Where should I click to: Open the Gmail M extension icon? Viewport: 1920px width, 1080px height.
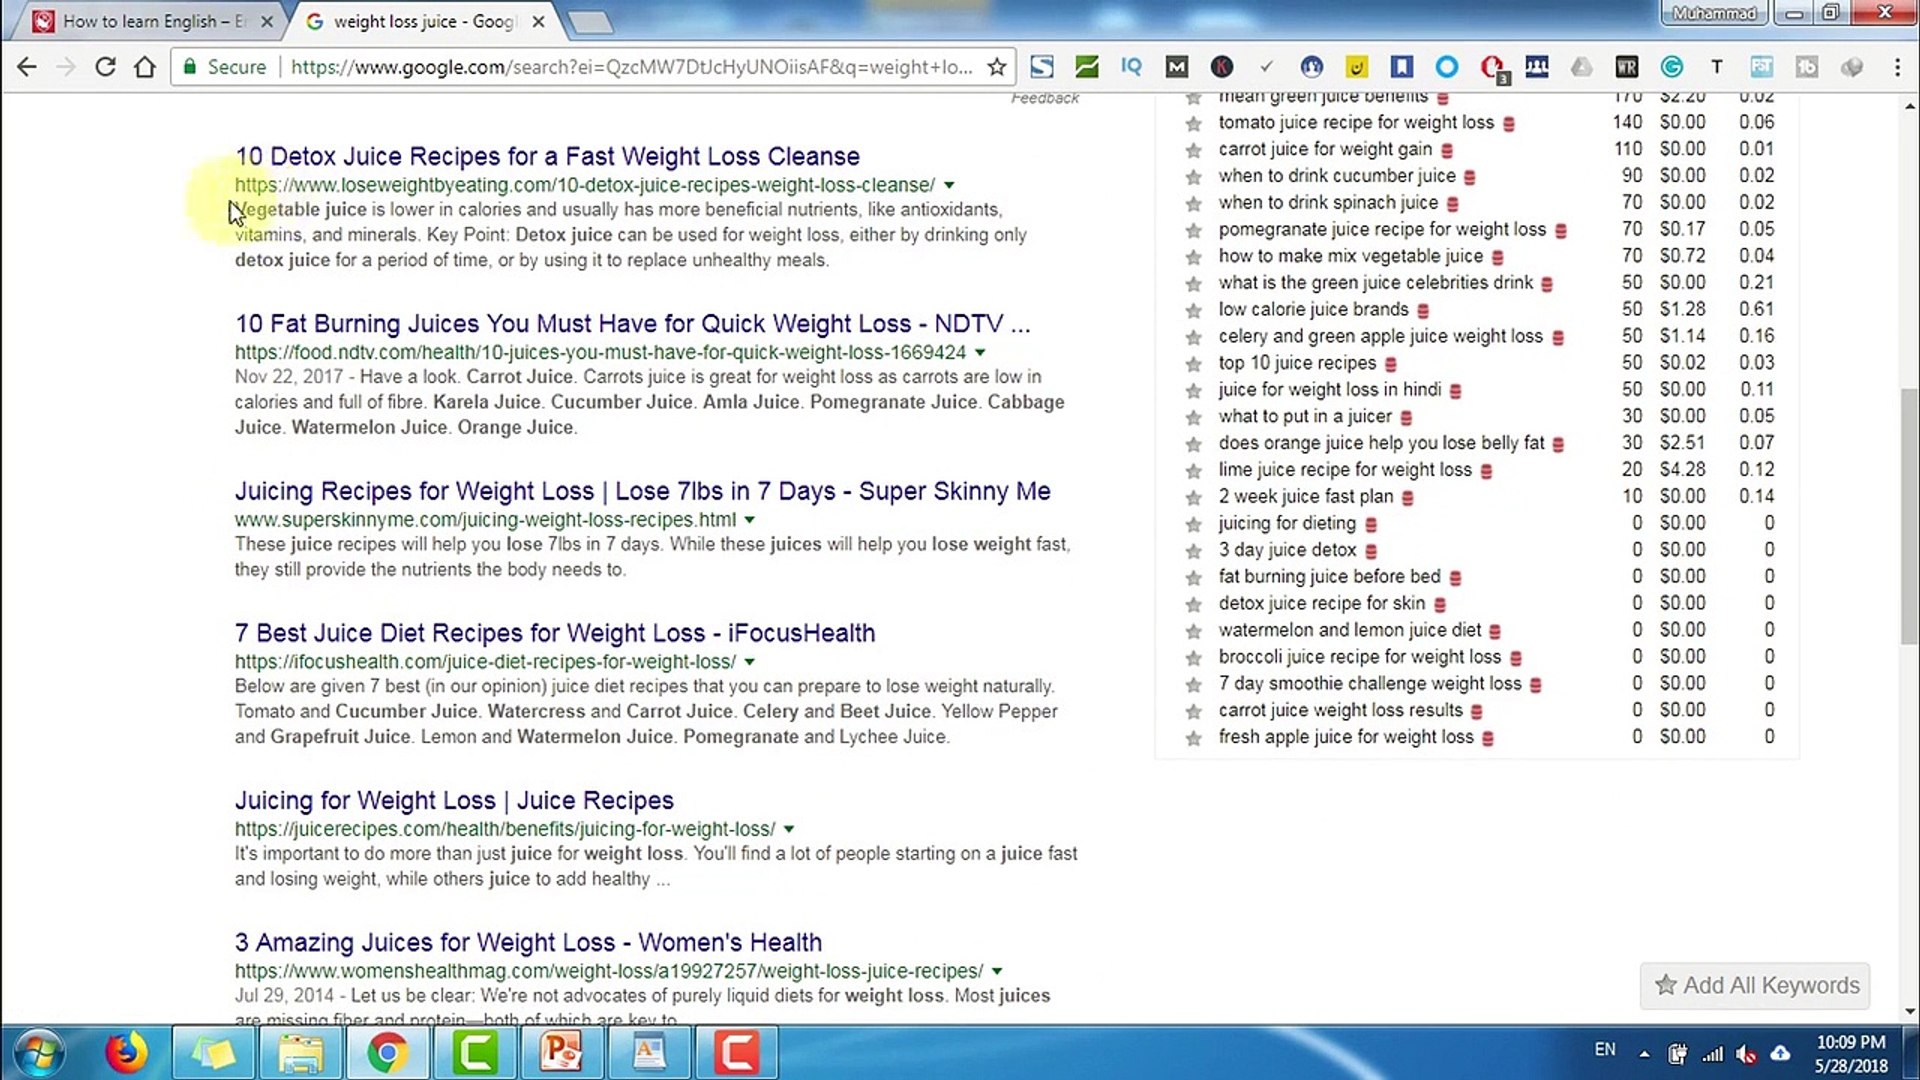[x=1177, y=67]
